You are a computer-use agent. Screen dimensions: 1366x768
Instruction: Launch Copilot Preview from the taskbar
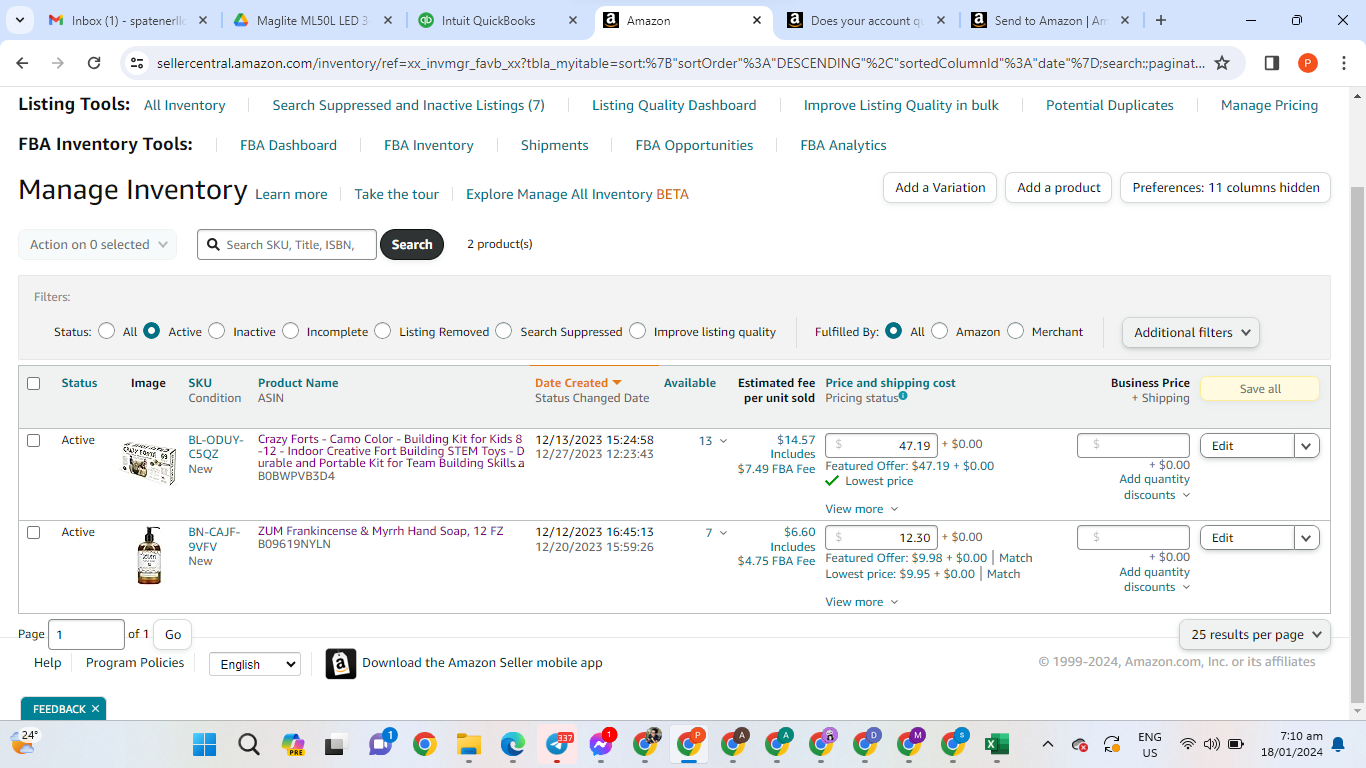tap(293, 744)
